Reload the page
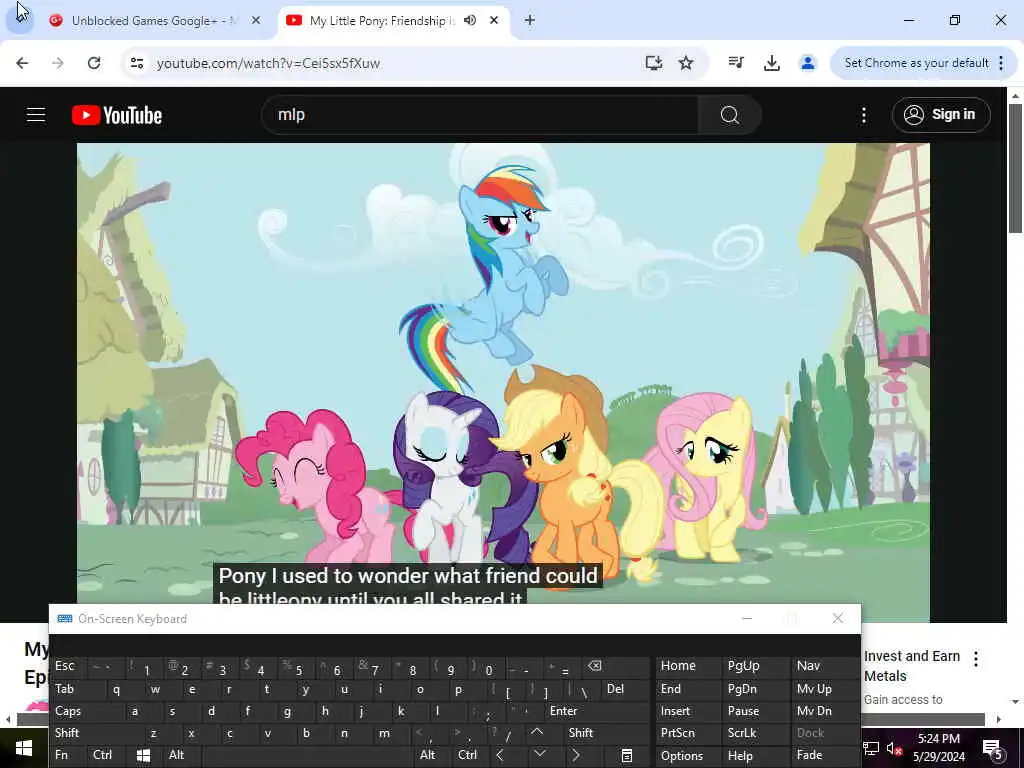 pos(94,63)
